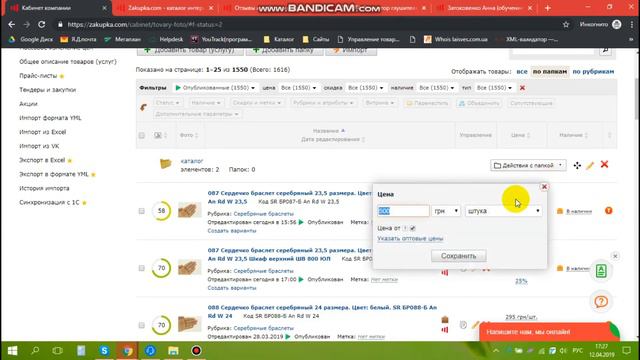Open Тендеры и закупки in the sidebar

pos(47,90)
